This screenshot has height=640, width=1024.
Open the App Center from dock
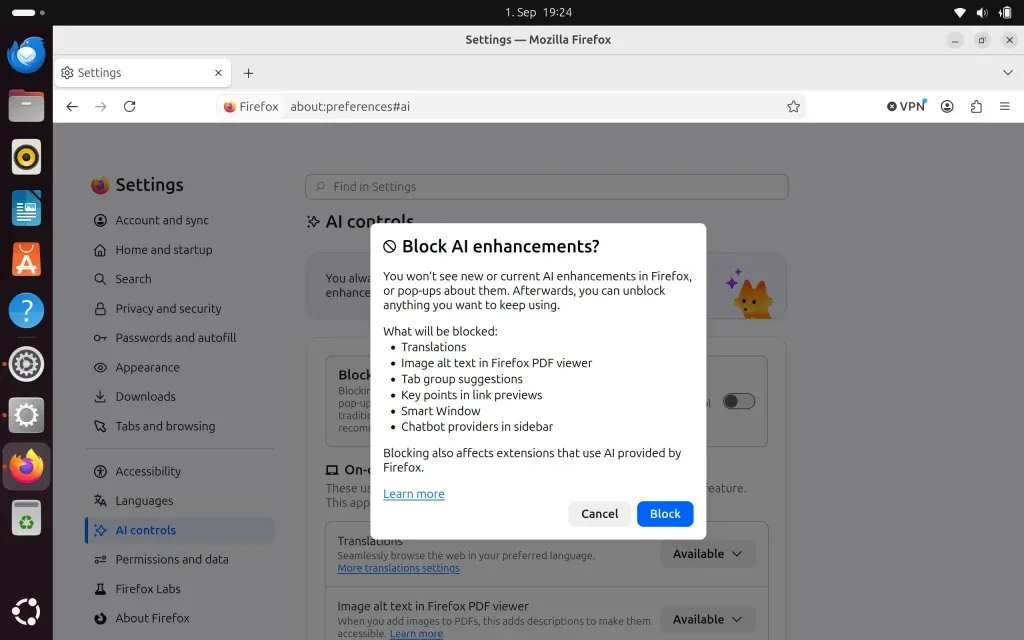coord(26,259)
